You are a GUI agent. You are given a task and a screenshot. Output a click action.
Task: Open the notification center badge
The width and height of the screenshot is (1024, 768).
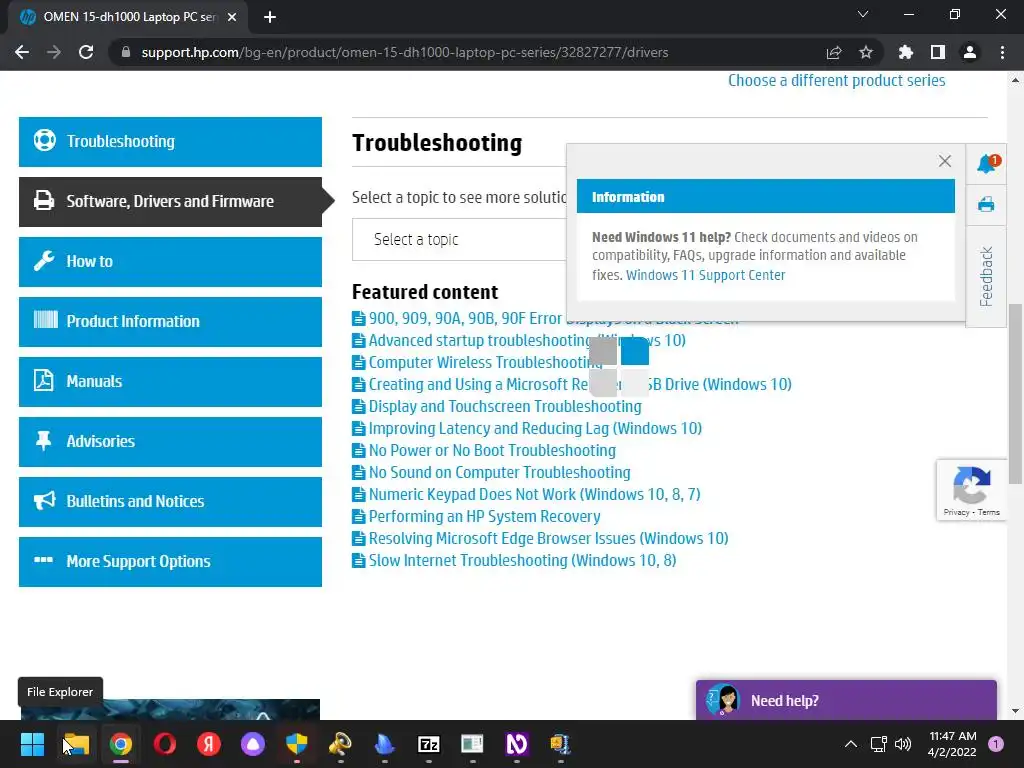point(996,744)
